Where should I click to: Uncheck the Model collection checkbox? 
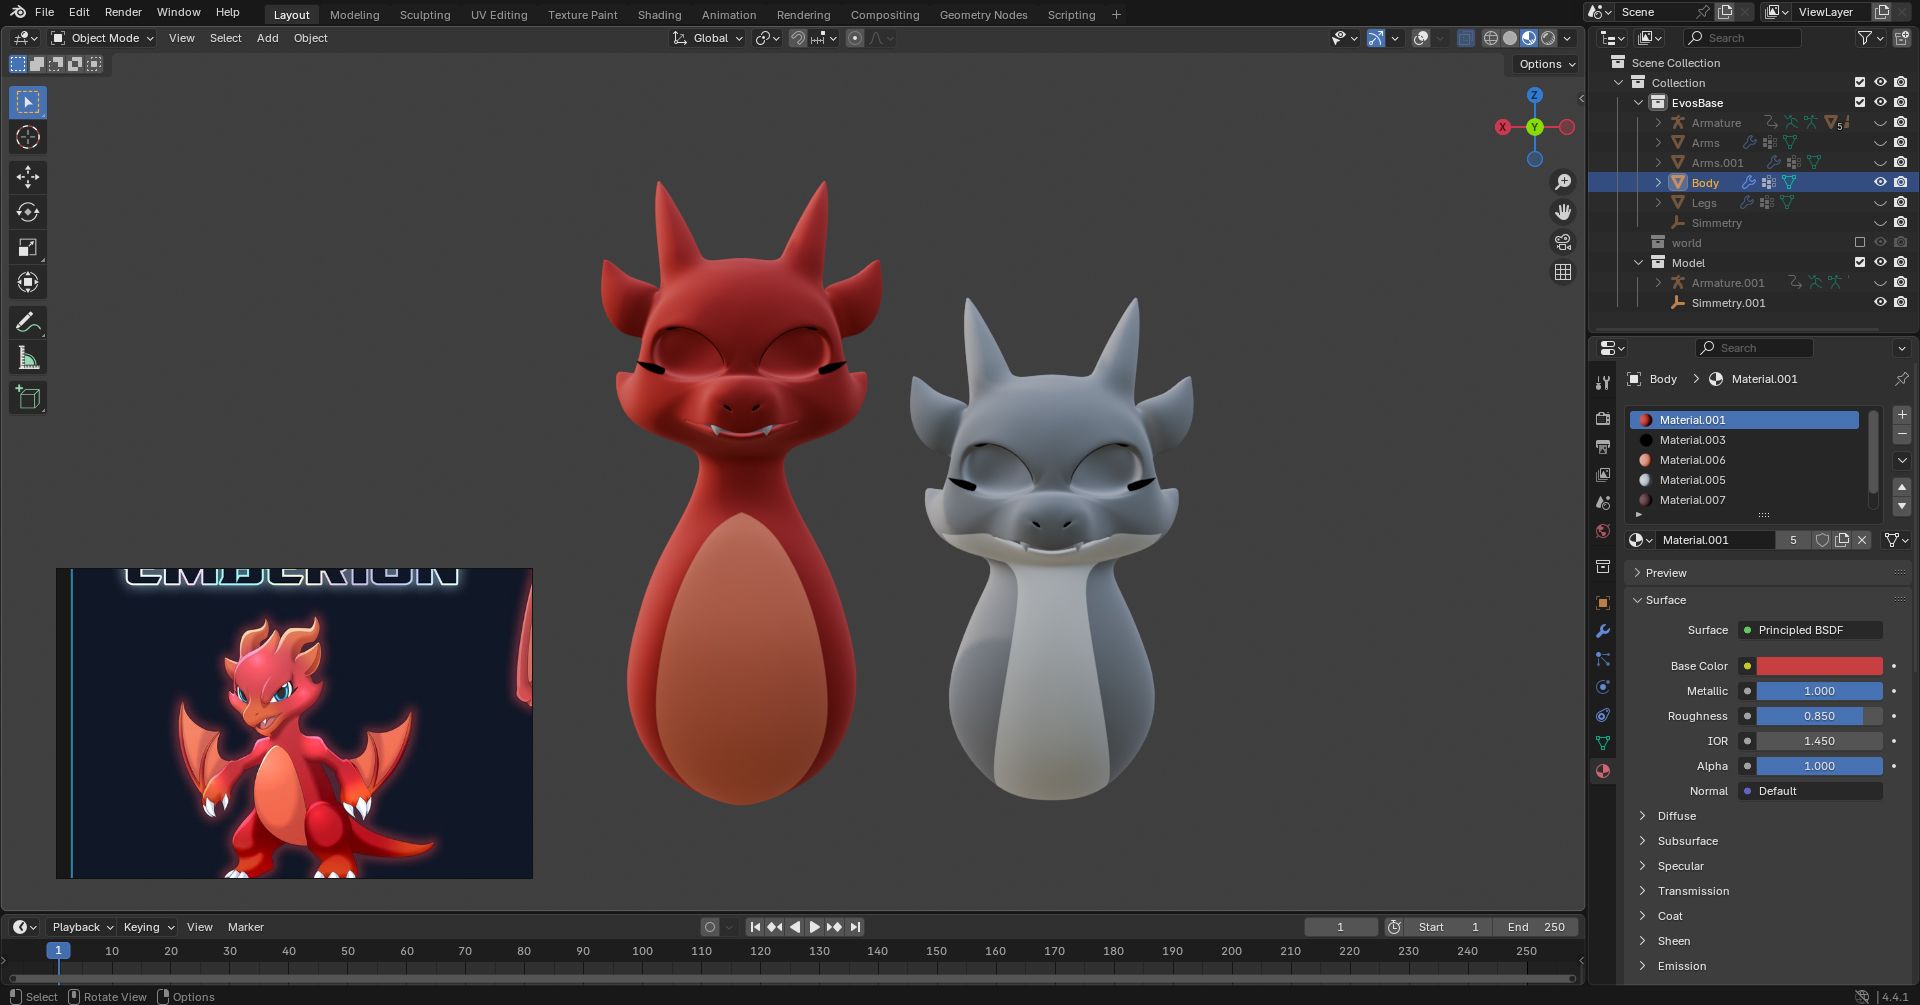[x=1860, y=262]
